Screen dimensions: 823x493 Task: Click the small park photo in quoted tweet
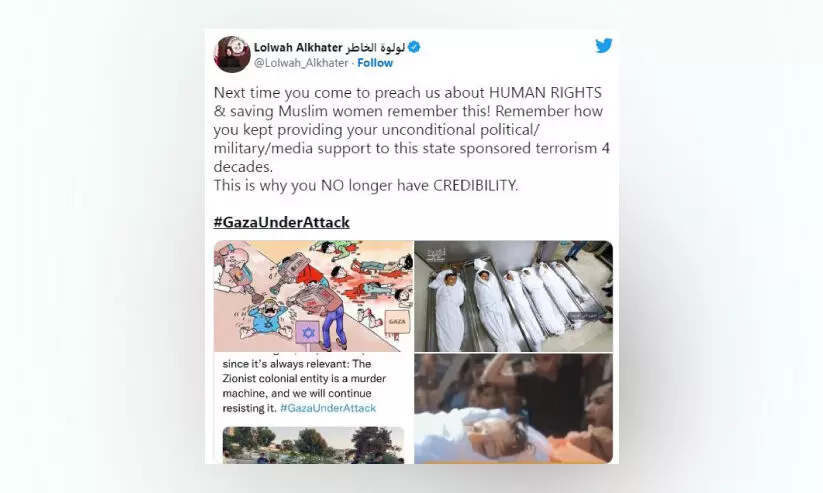click(x=313, y=445)
